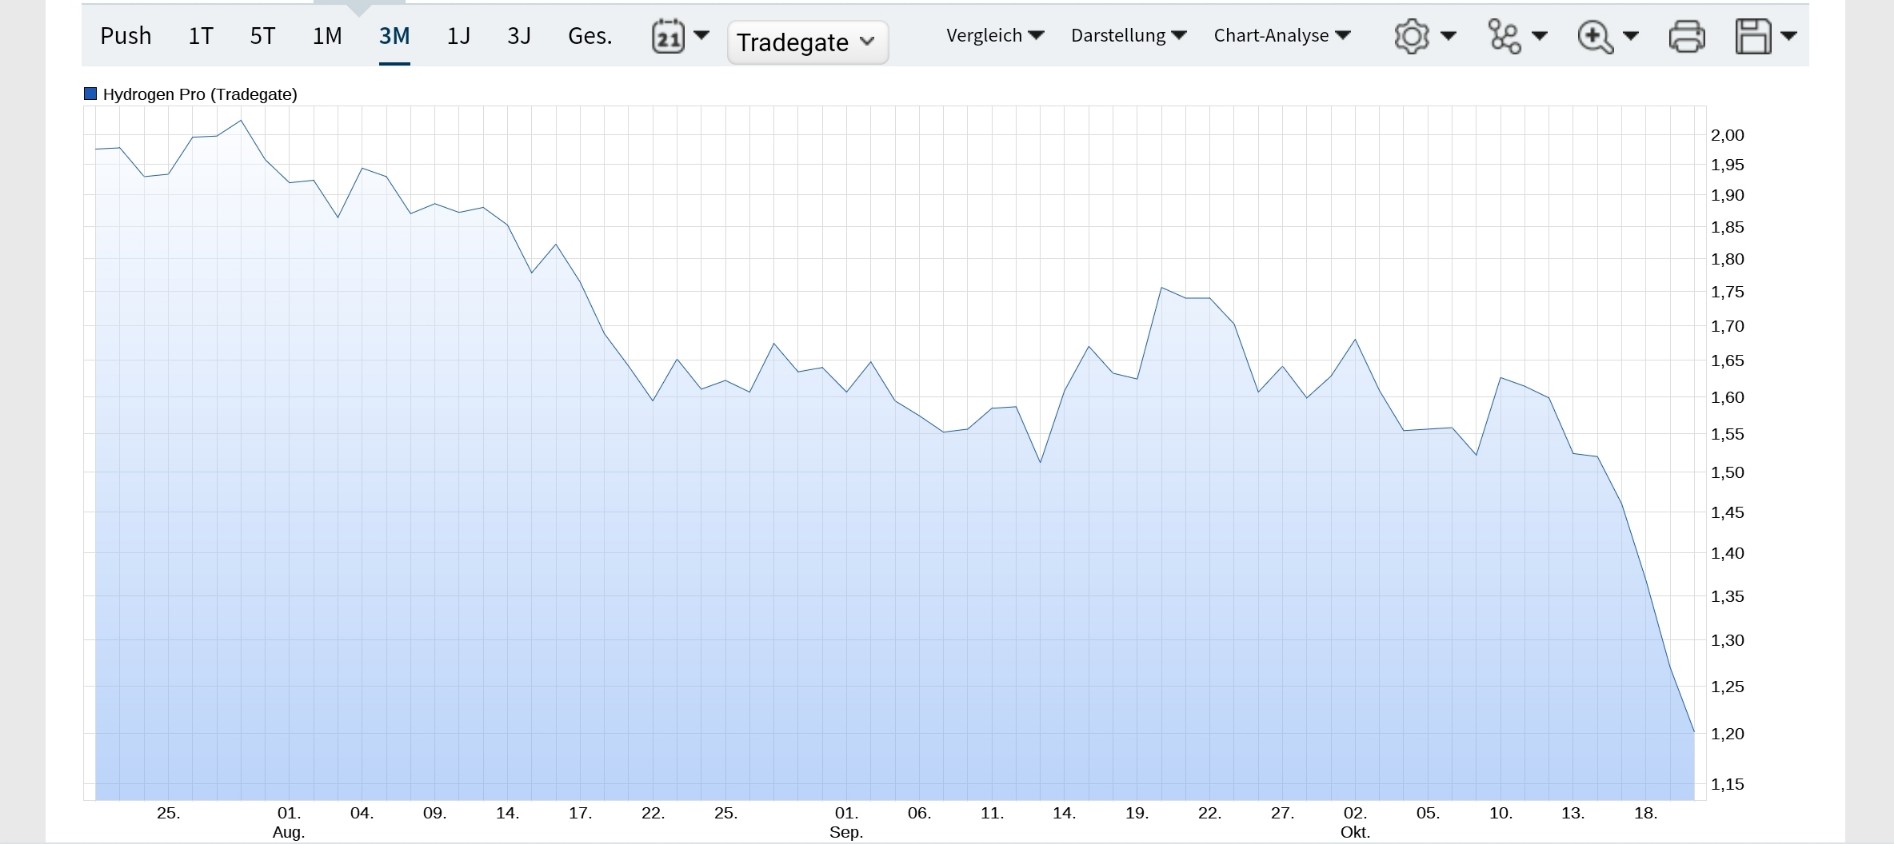Open the calendar date range picker
Screen dimensions: 1894x844
pyautogui.click(x=667, y=37)
